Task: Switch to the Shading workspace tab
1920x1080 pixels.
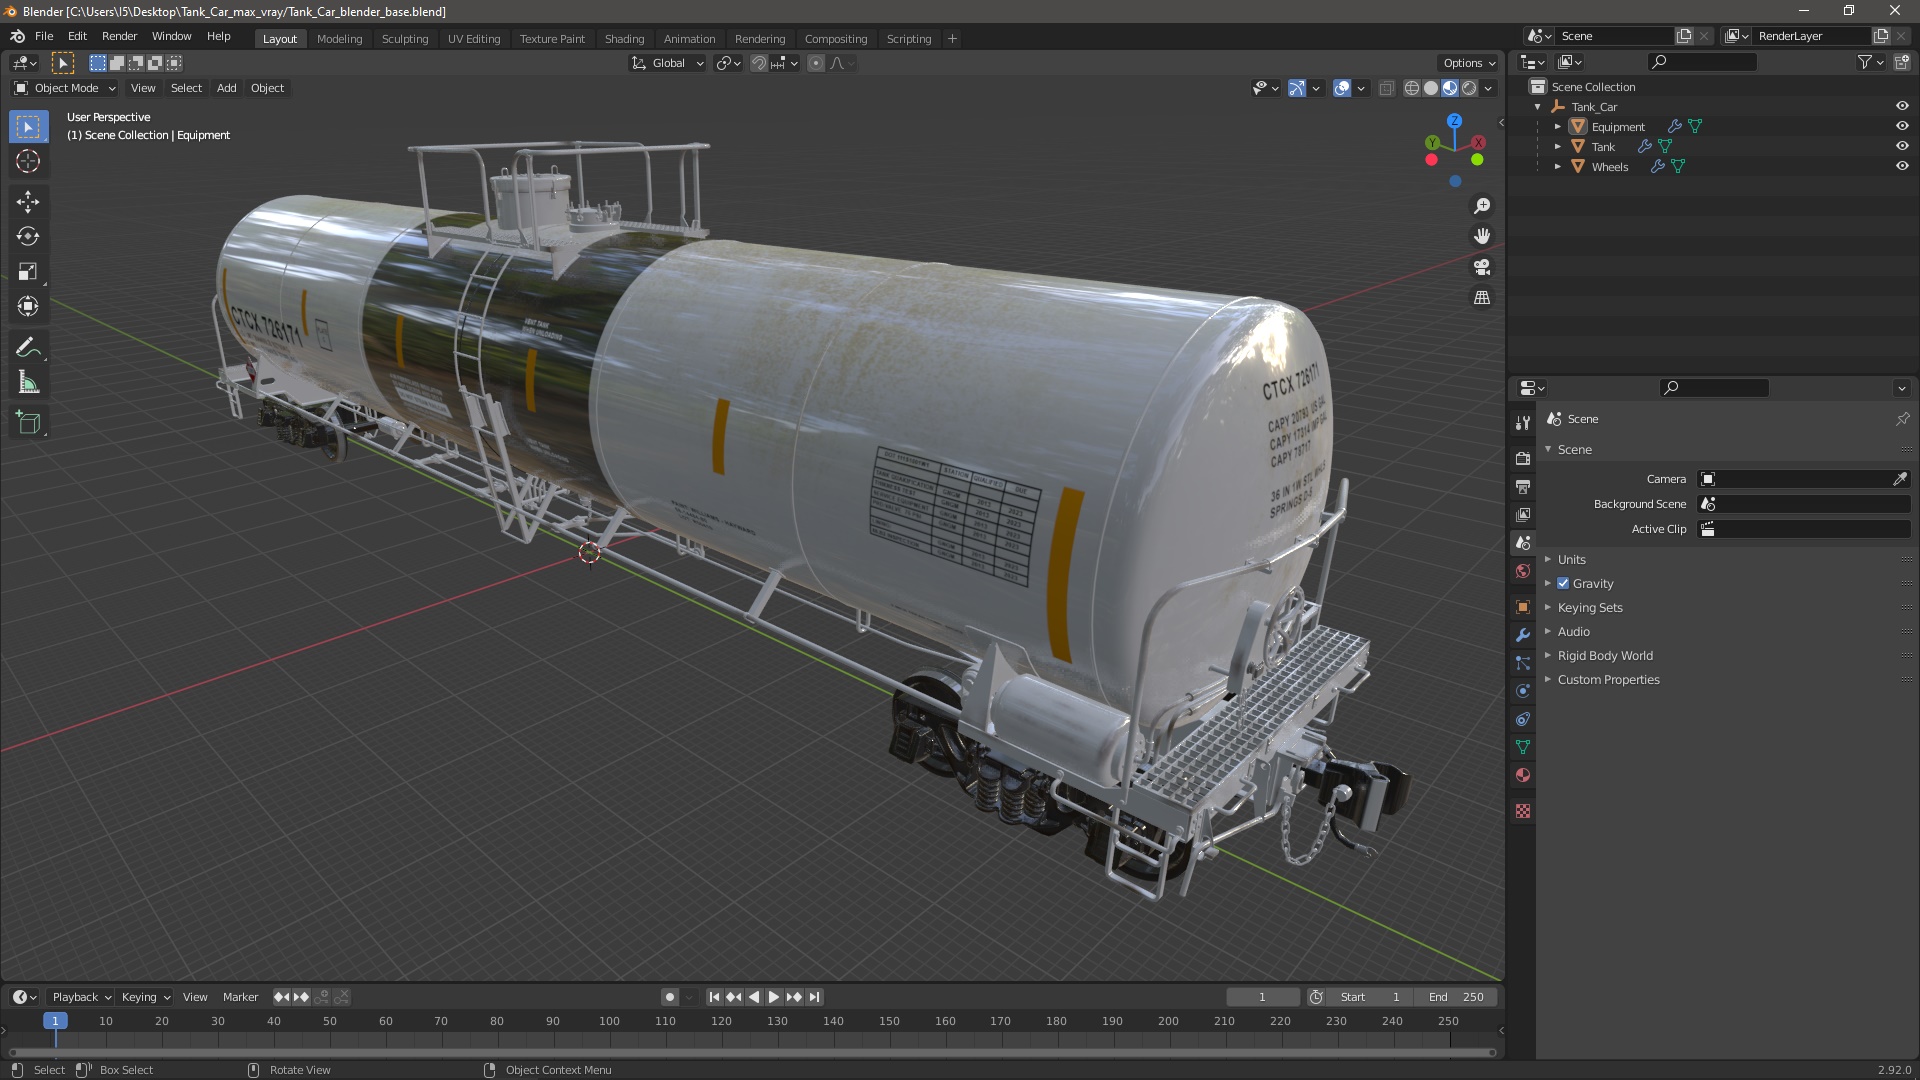Action: point(624,38)
